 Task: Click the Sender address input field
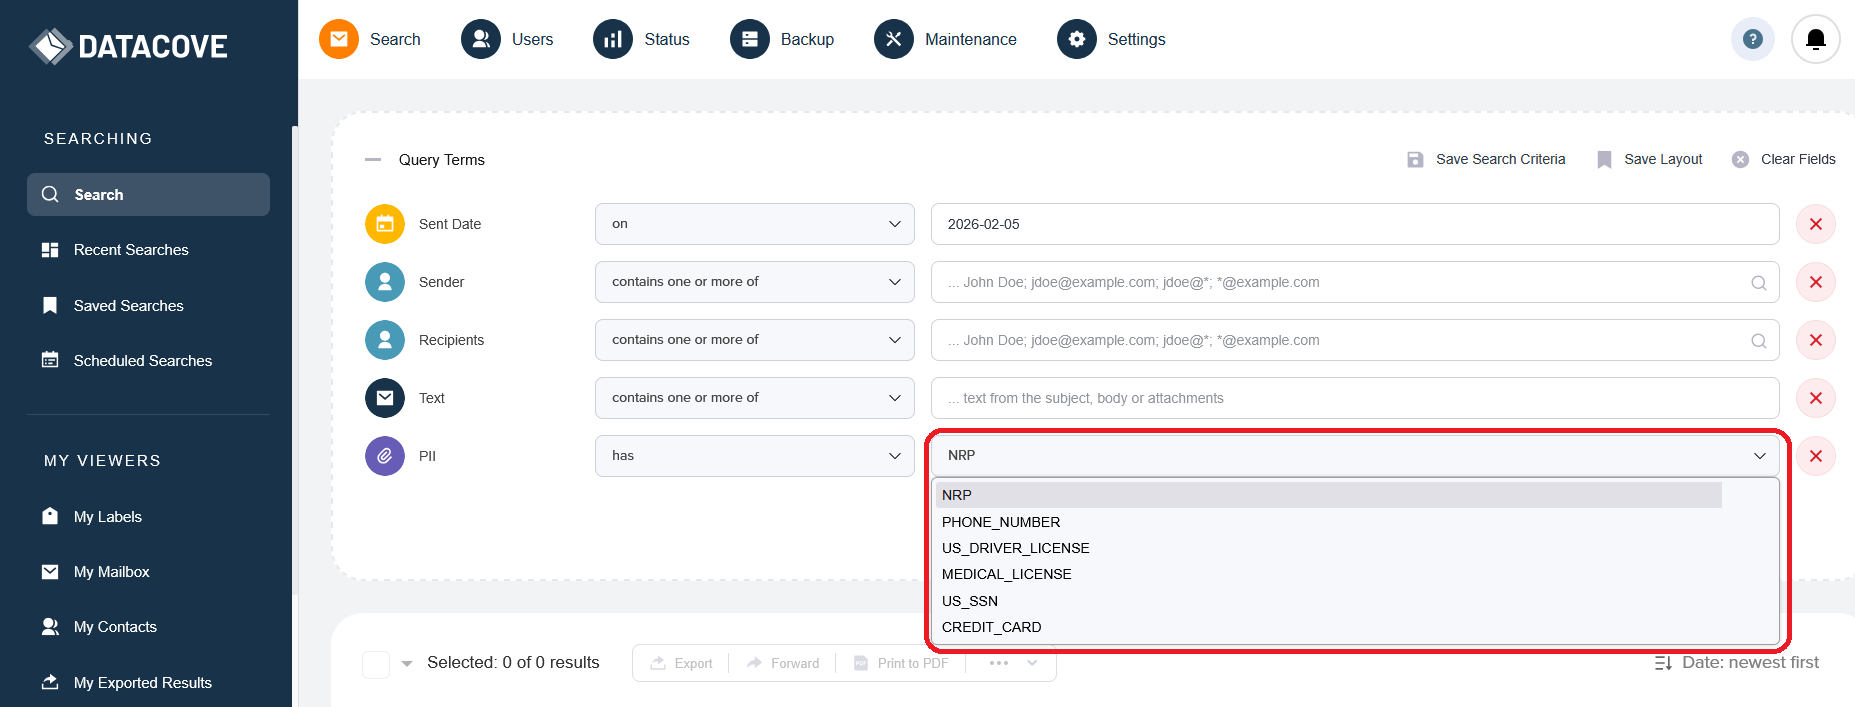click(1355, 282)
